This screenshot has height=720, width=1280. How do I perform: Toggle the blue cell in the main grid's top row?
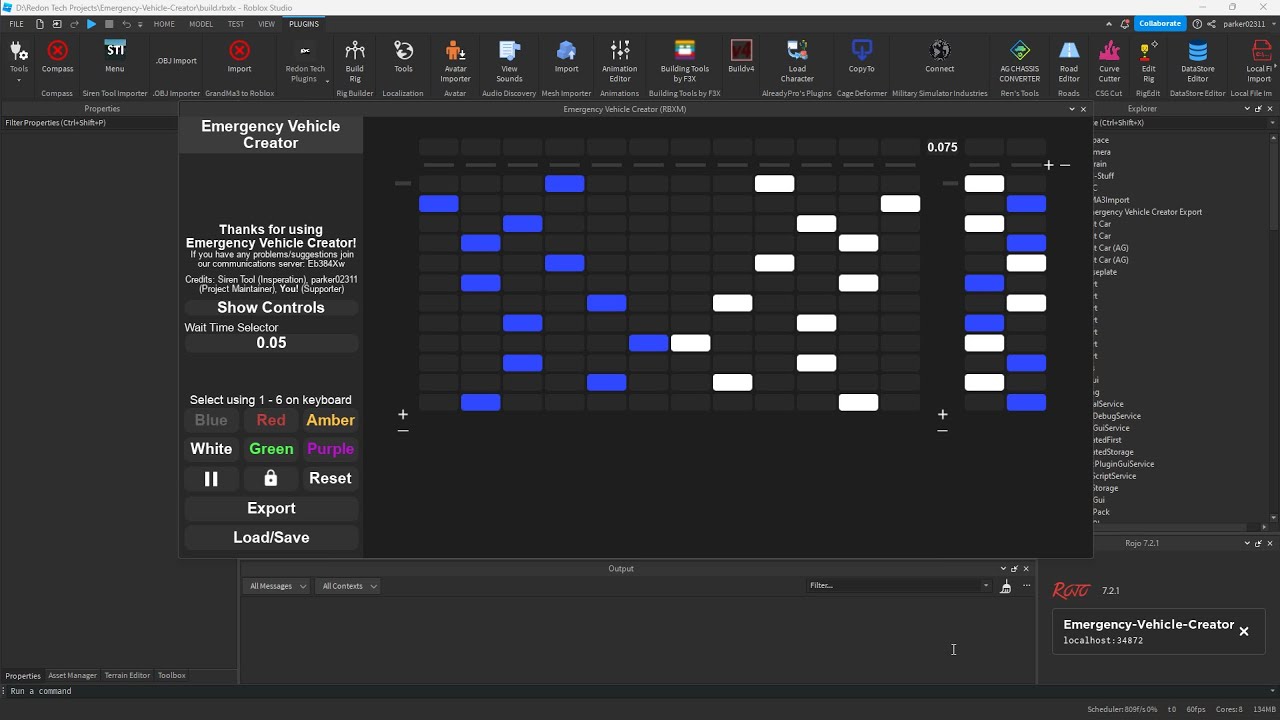coord(564,183)
